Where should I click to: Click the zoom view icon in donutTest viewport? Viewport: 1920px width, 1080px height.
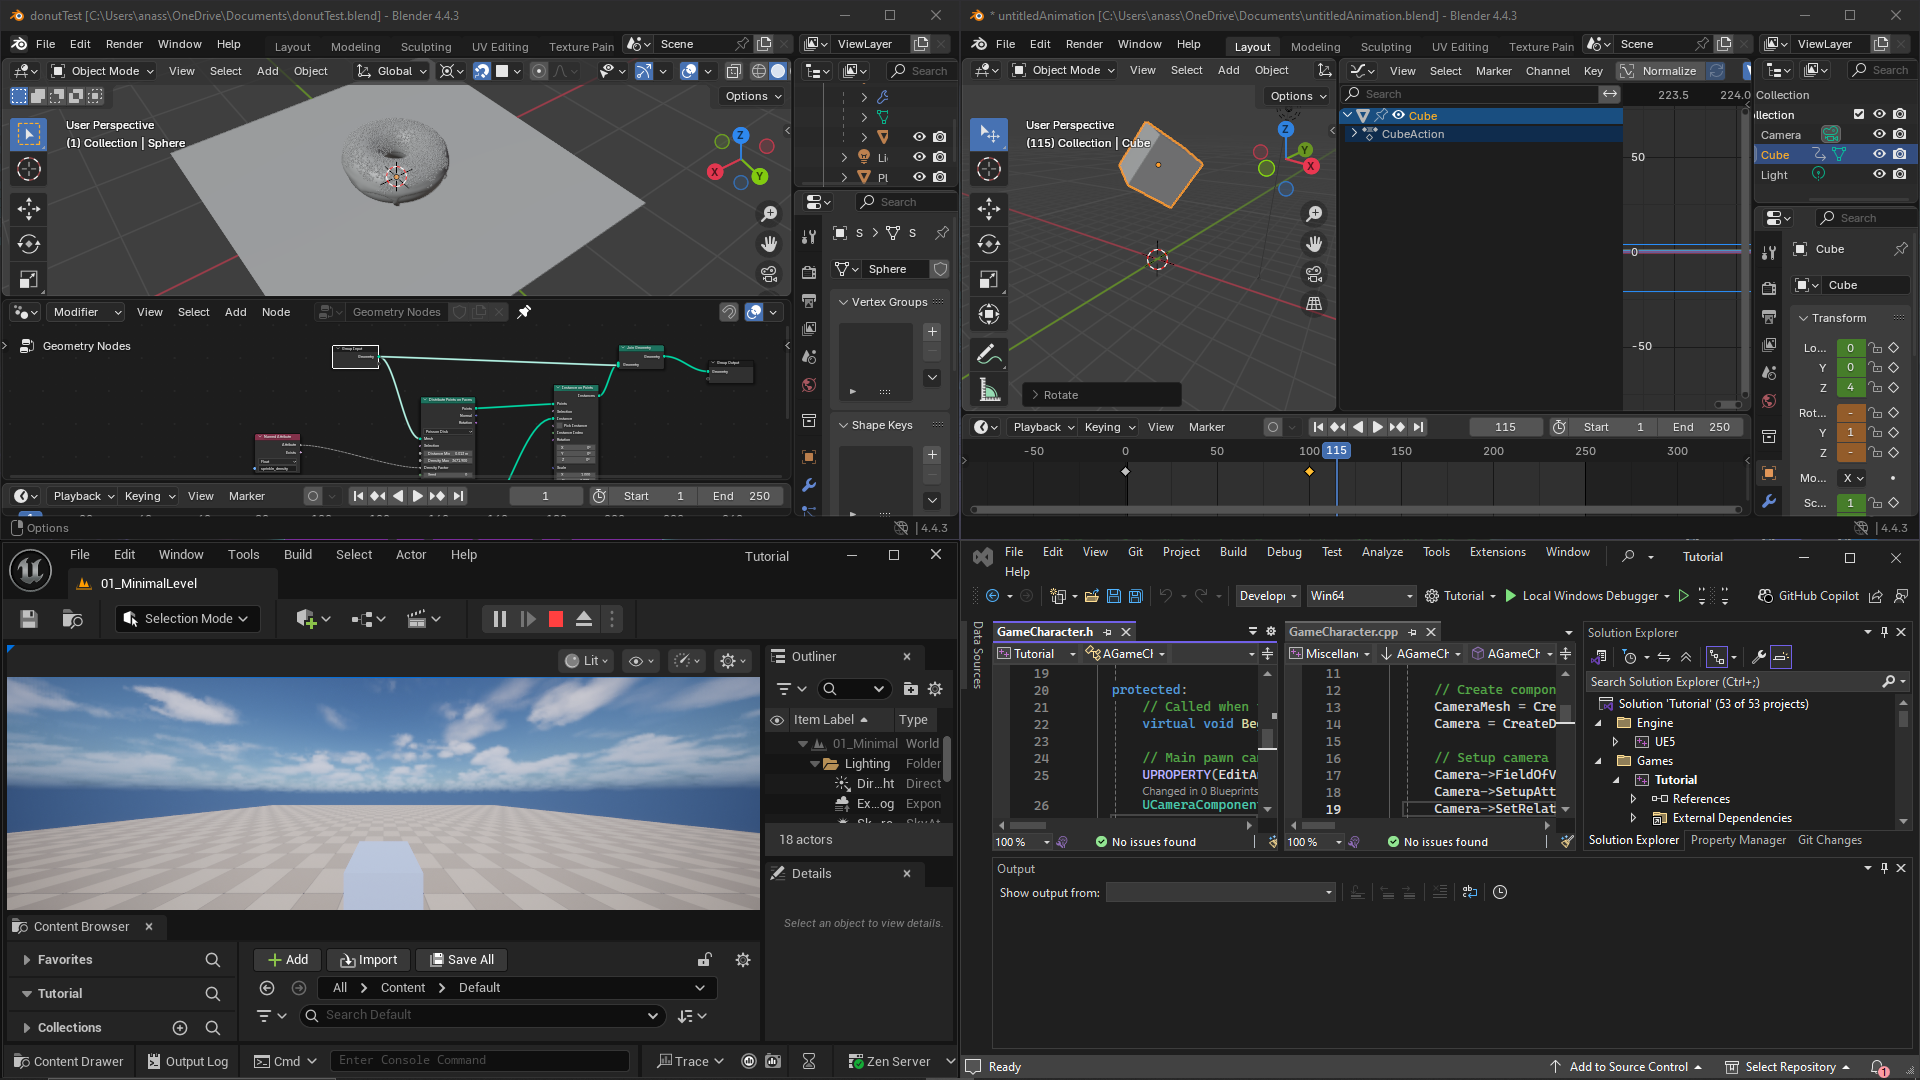769,214
